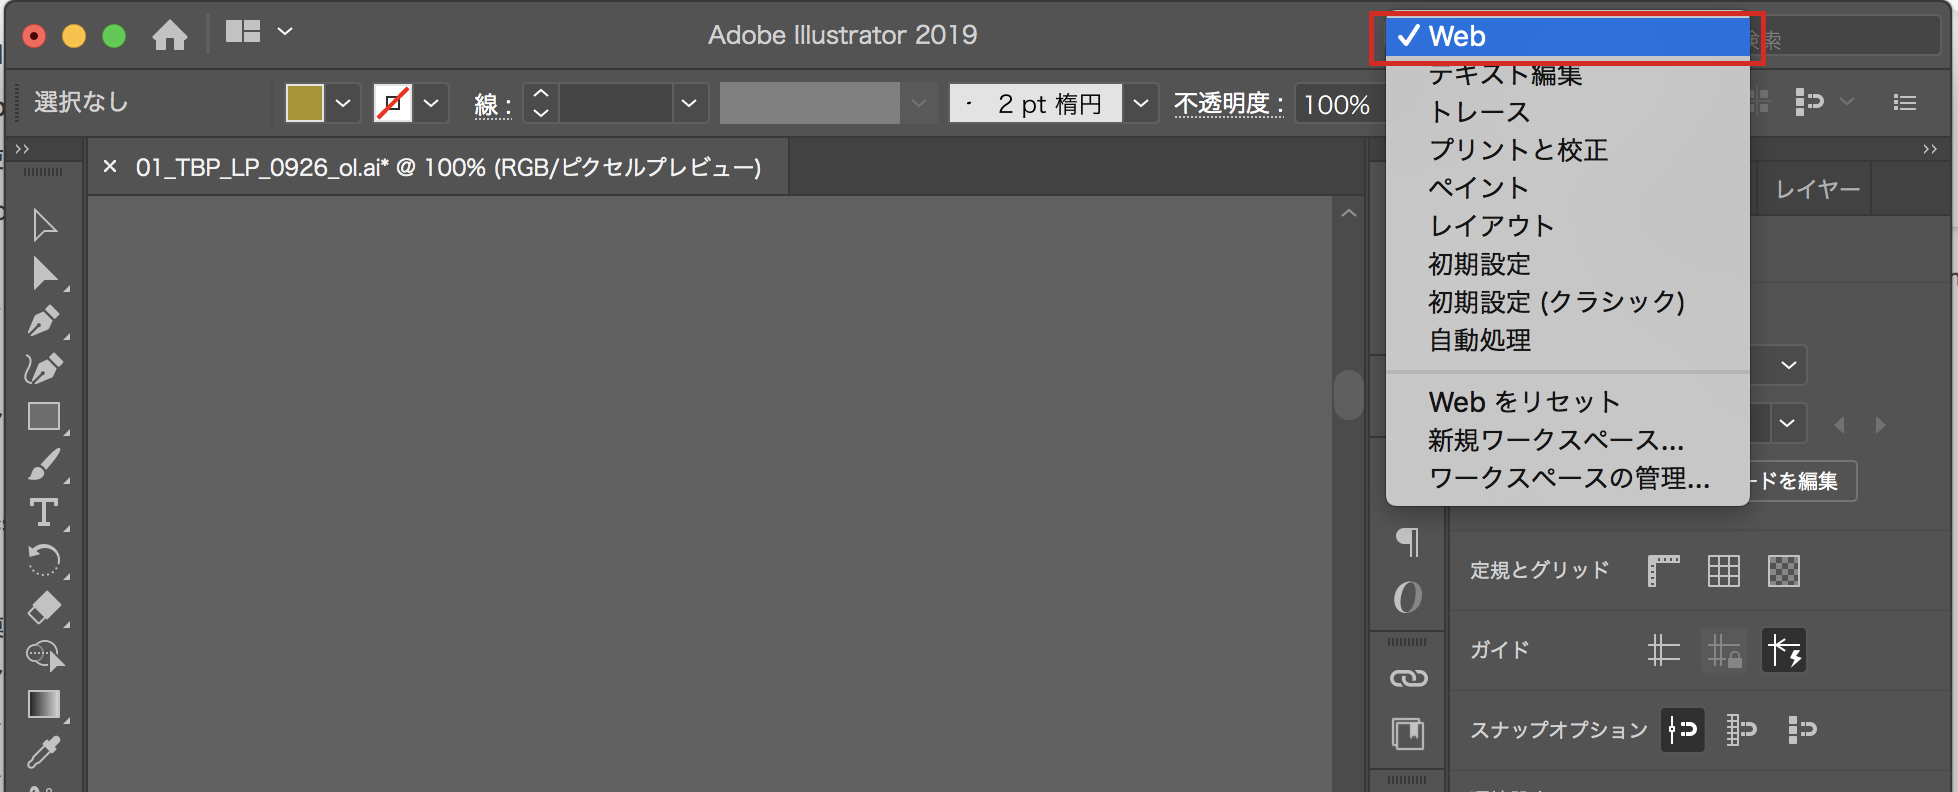Open the Paragraph panel icon
The height and width of the screenshot is (792, 1958).
pos(1408,542)
